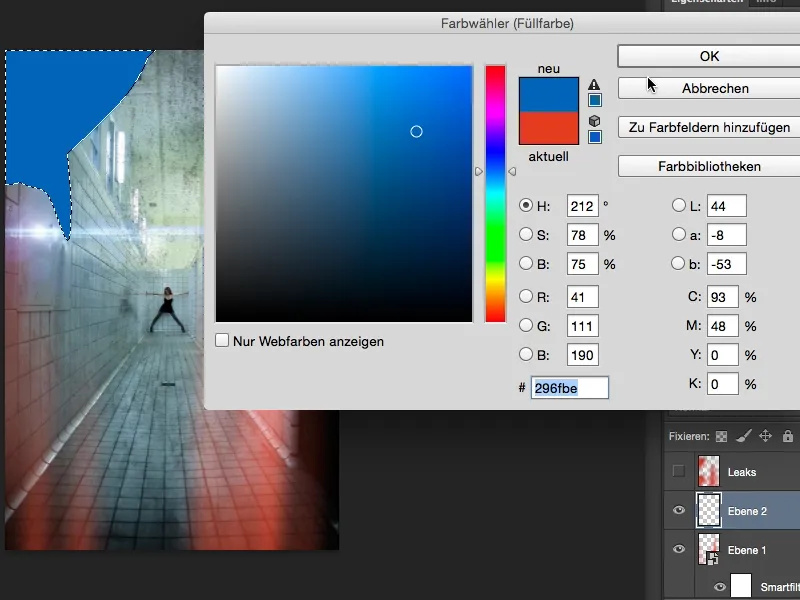Click the lock transparent pixels icon
The width and height of the screenshot is (800, 600).
[x=720, y=436]
